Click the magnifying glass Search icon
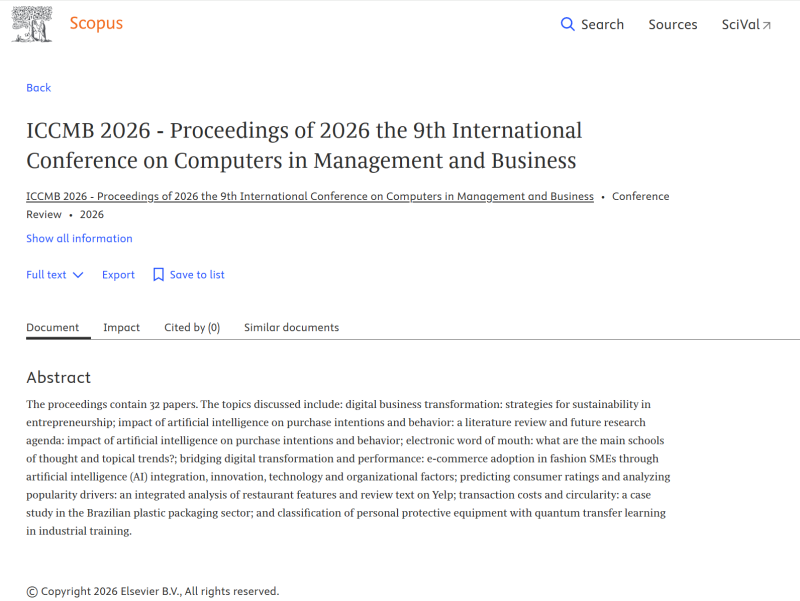This screenshot has width=800, height=601. click(x=567, y=24)
